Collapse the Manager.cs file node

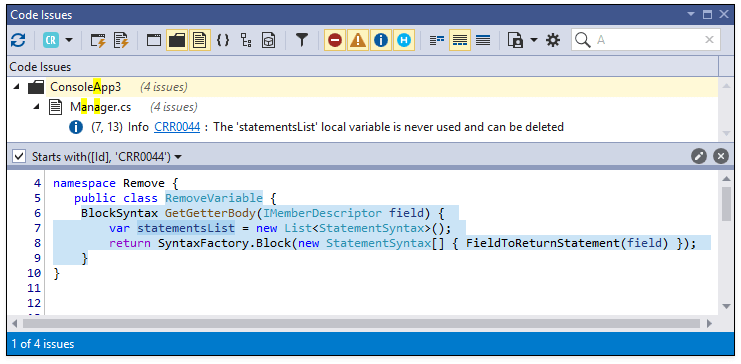tap(36, 107)
